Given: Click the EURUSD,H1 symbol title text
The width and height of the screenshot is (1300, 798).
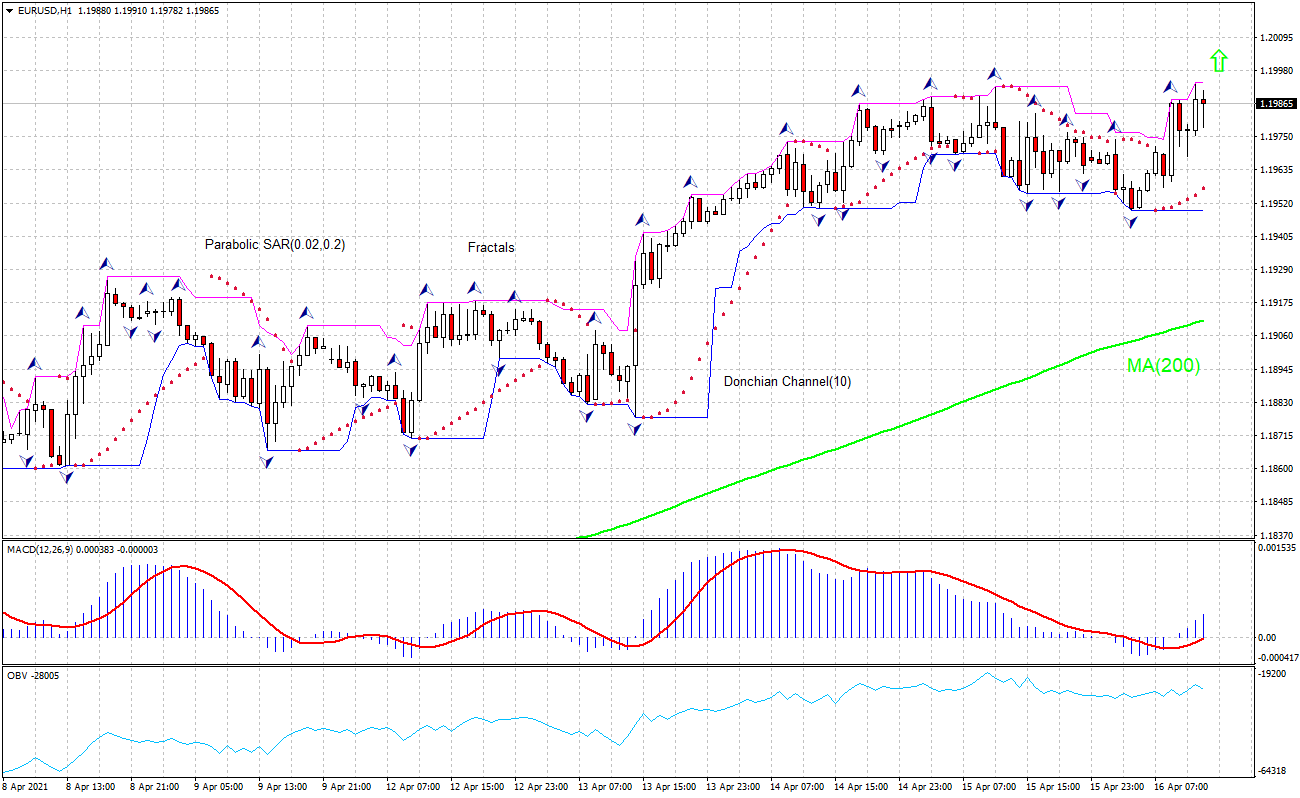Looking at the screenshot, I should [45, 10].
